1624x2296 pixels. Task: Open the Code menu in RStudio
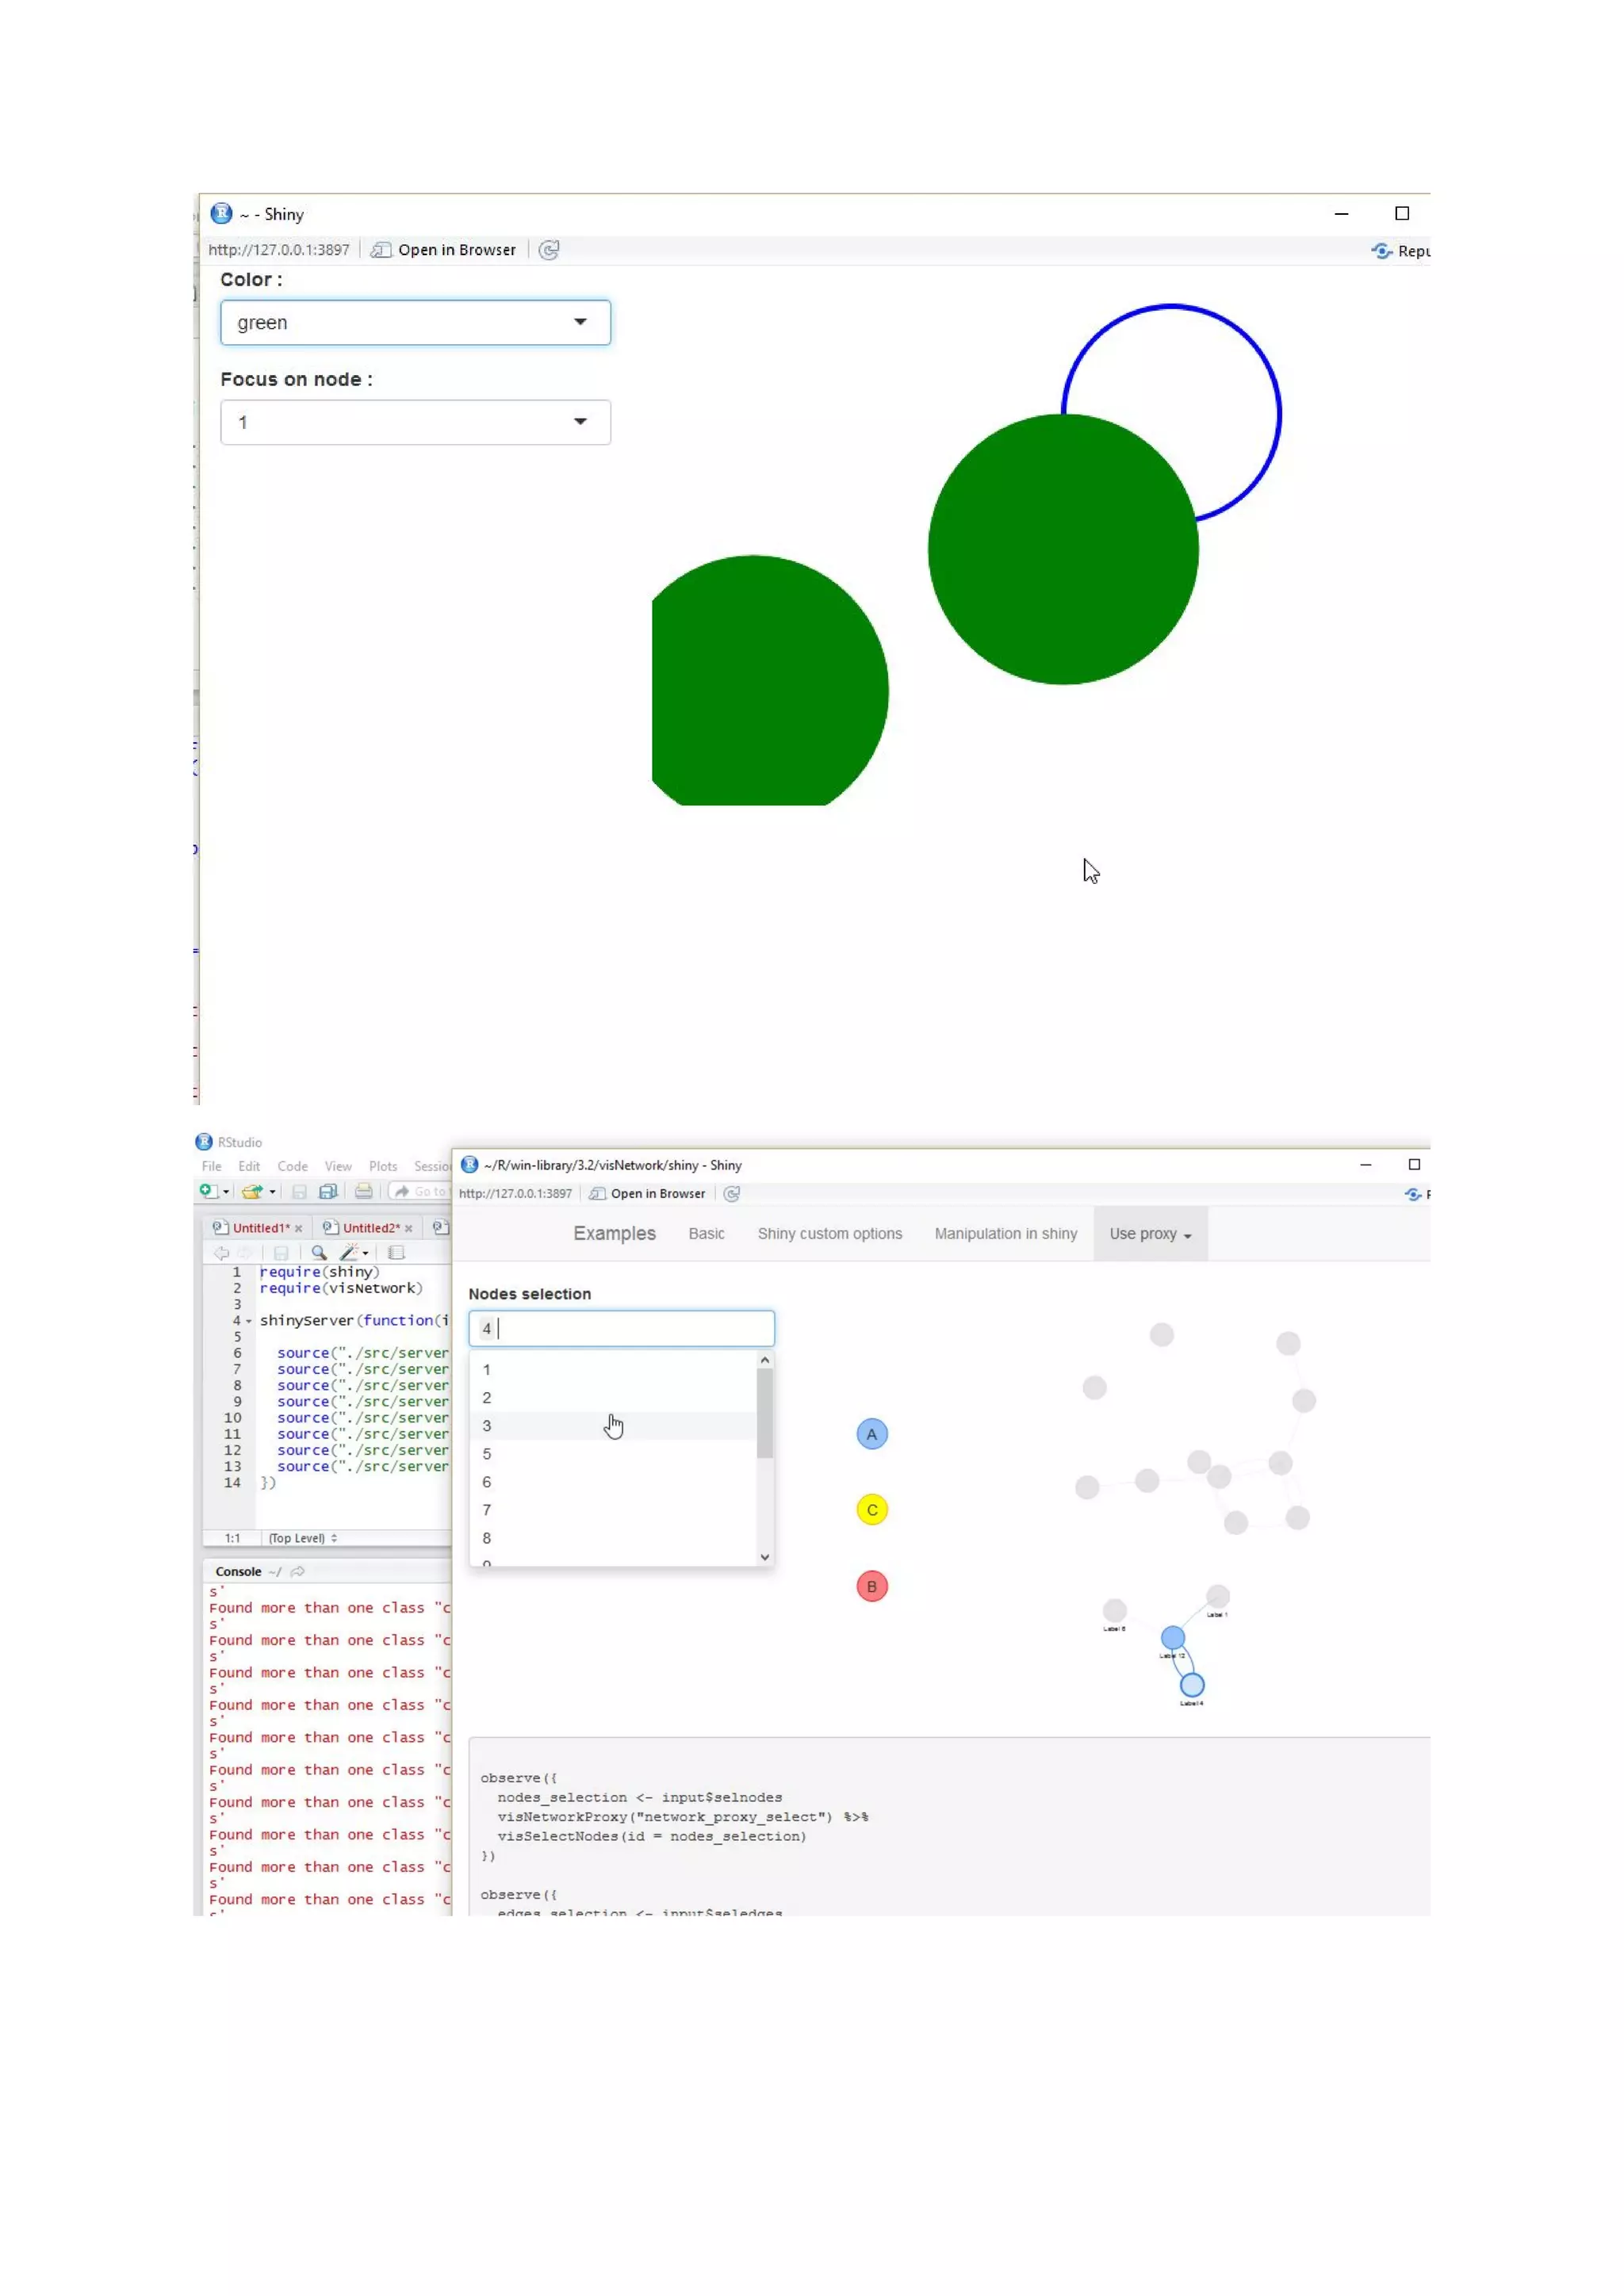[292, 1166]
